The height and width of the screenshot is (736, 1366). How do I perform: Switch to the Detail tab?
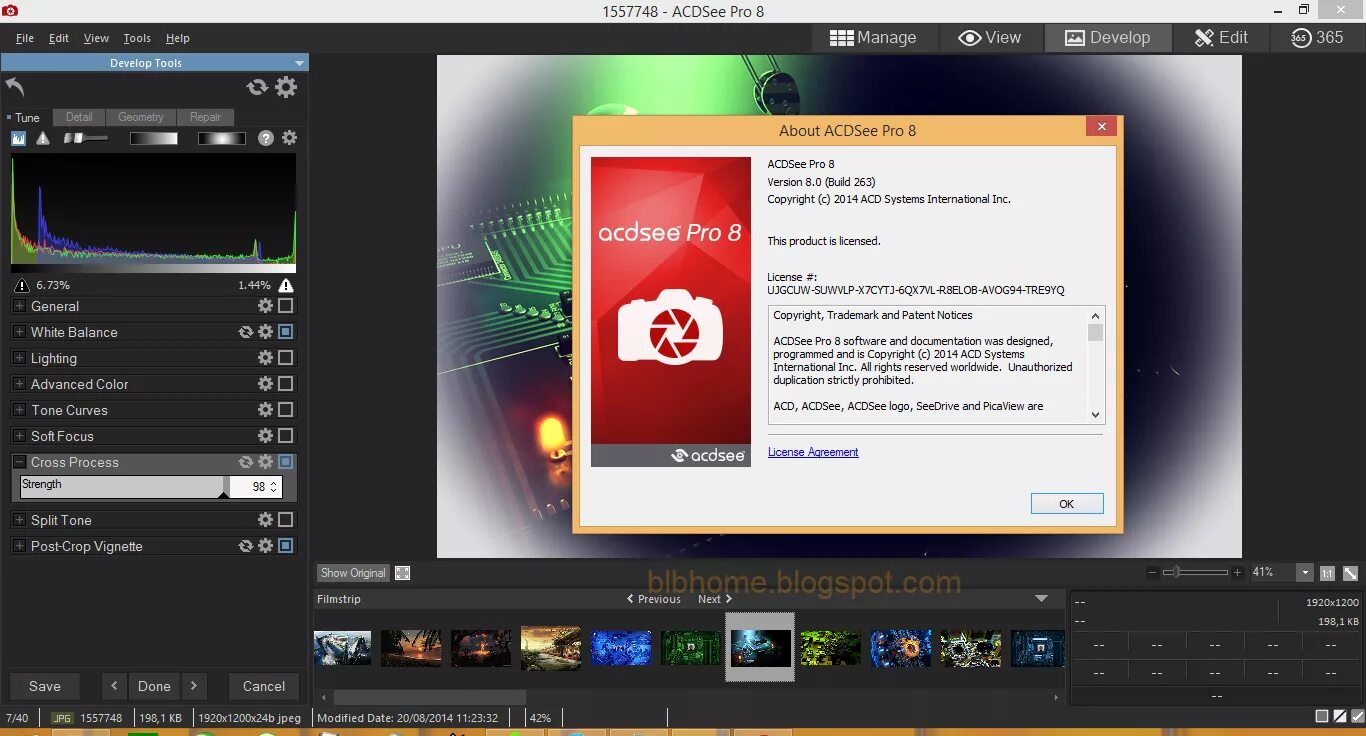point(79,117)
